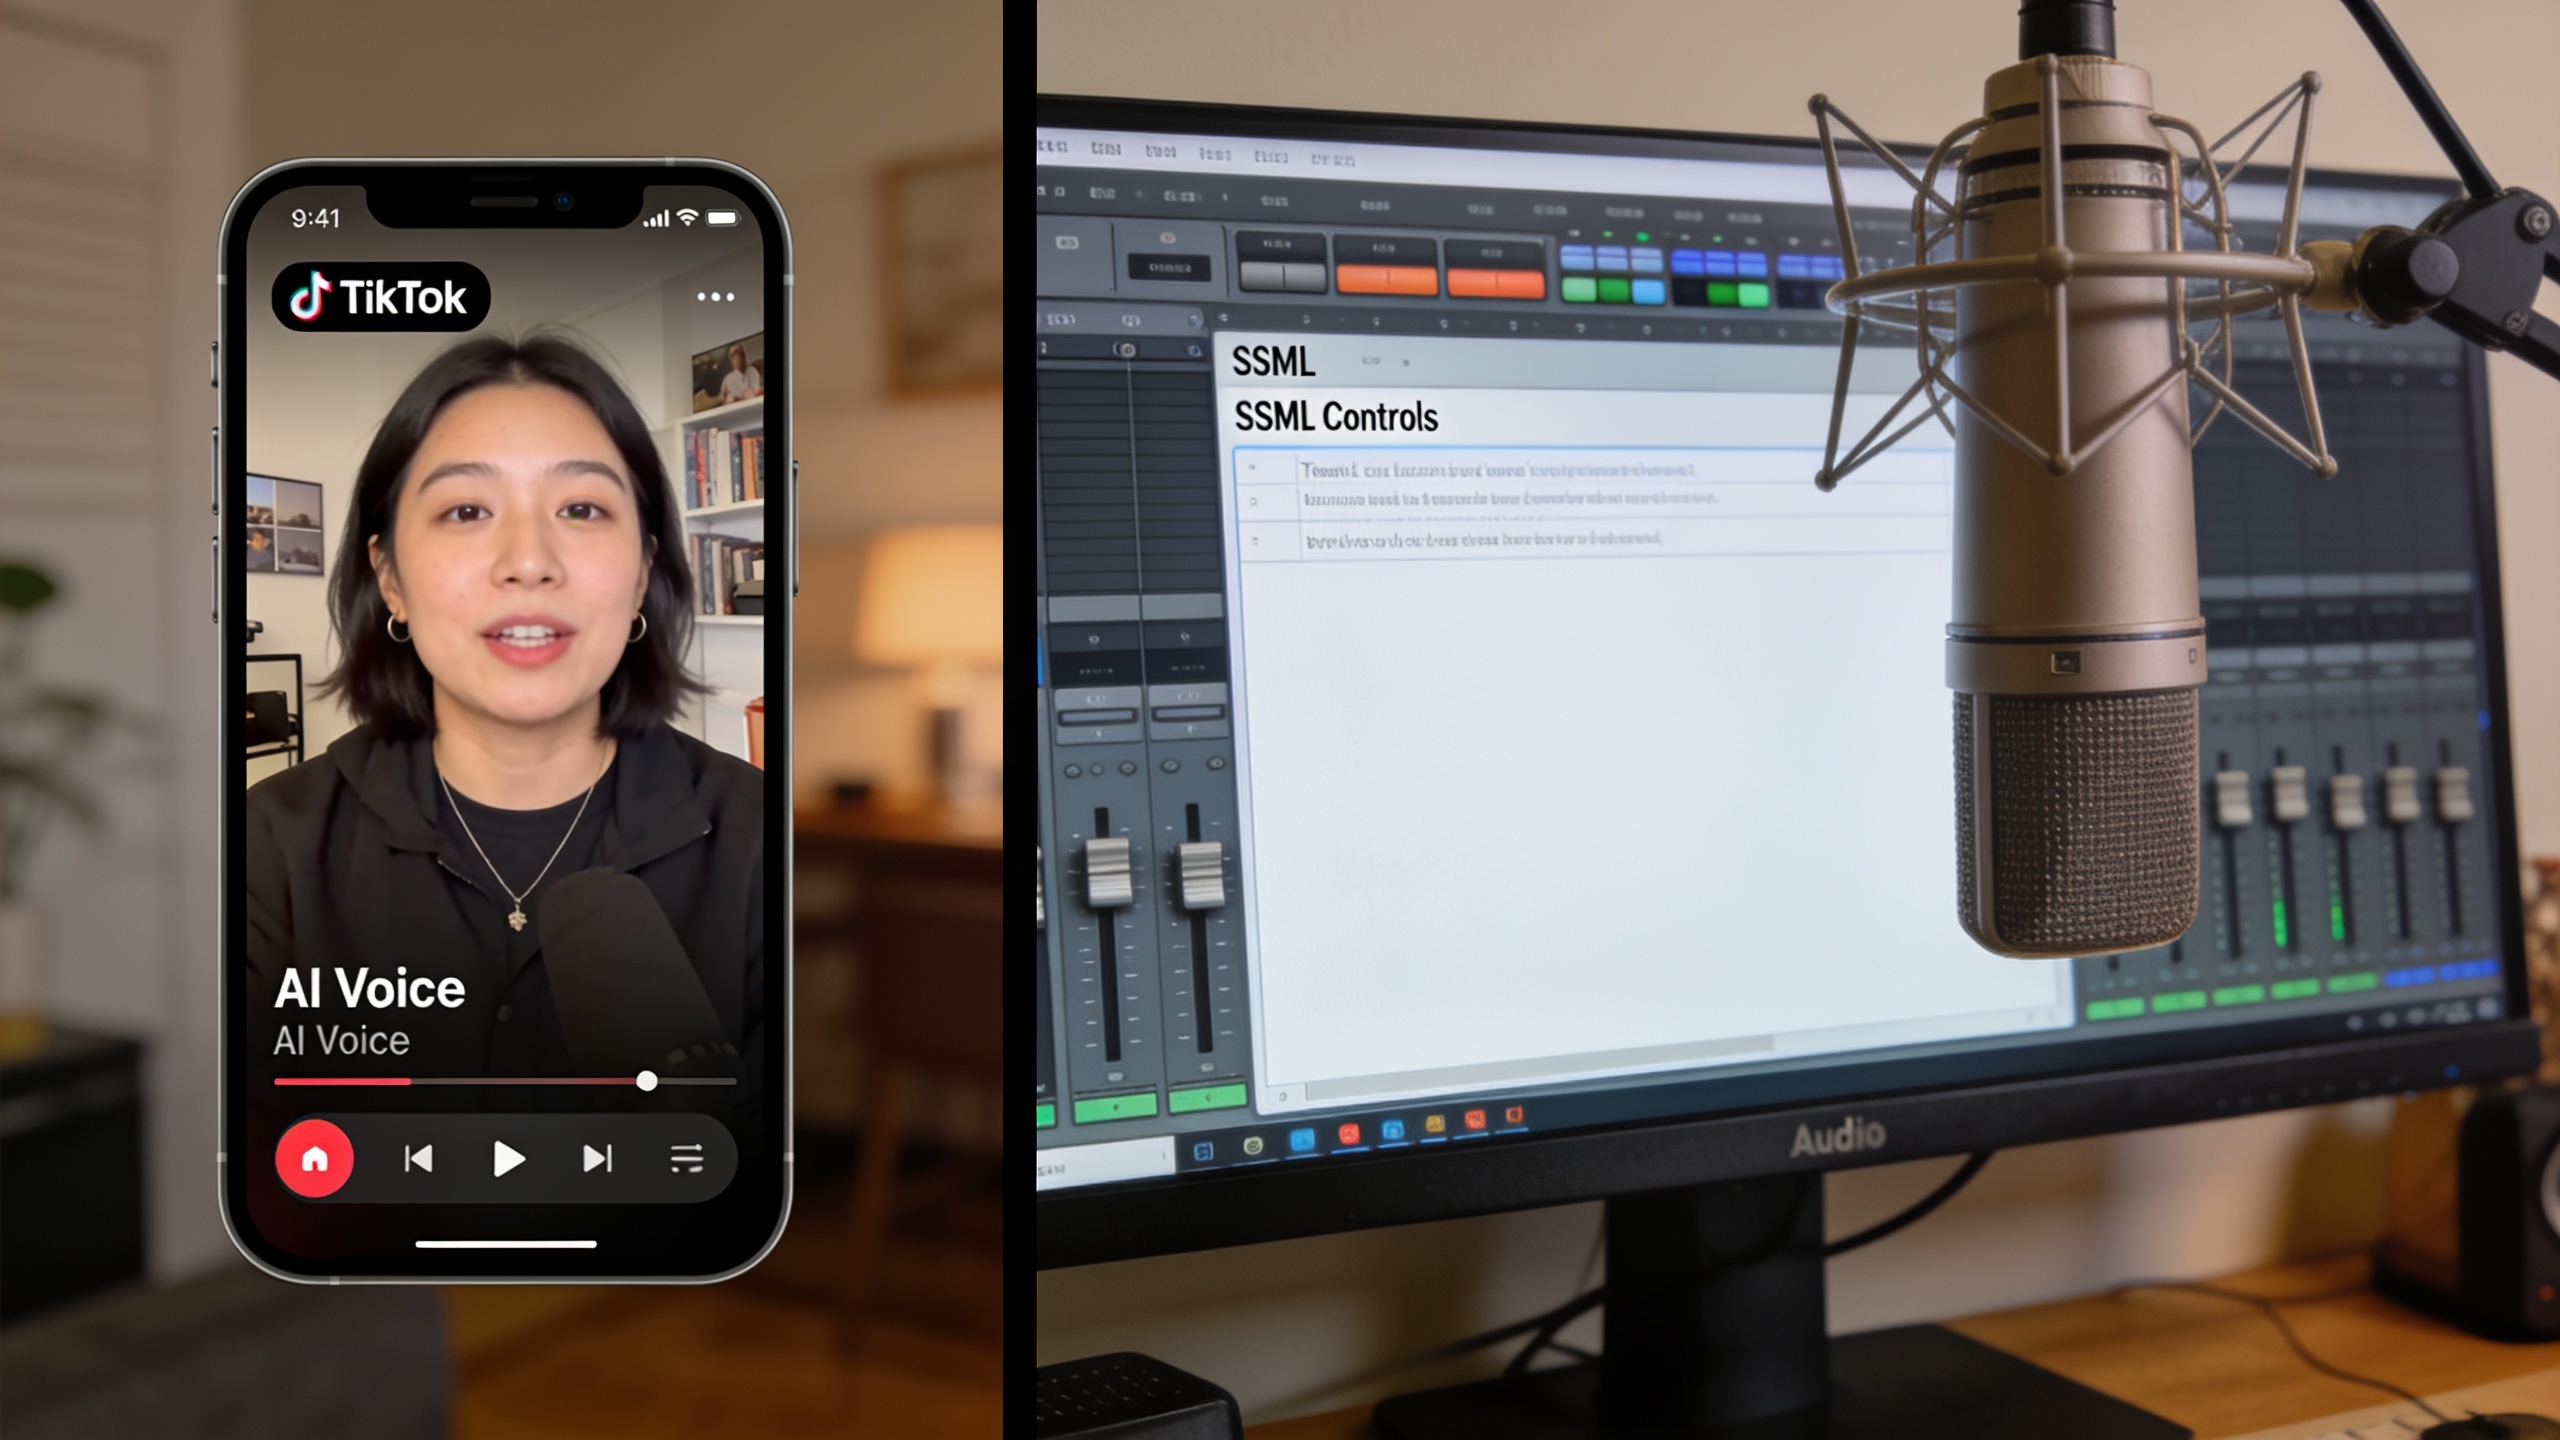
Task: Click the second channel fader in left mixer
Action: point(1201,873)
